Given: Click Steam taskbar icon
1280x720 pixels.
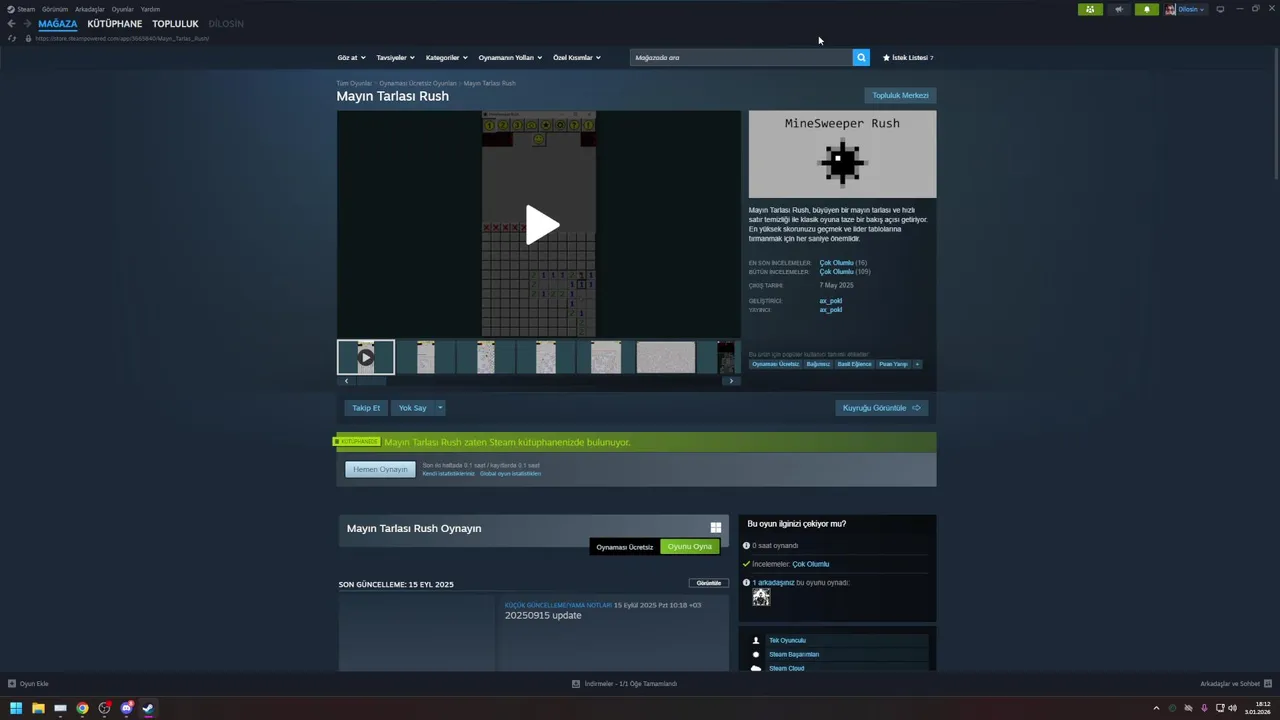Looking at the screenshot, I should click(148, 708).
